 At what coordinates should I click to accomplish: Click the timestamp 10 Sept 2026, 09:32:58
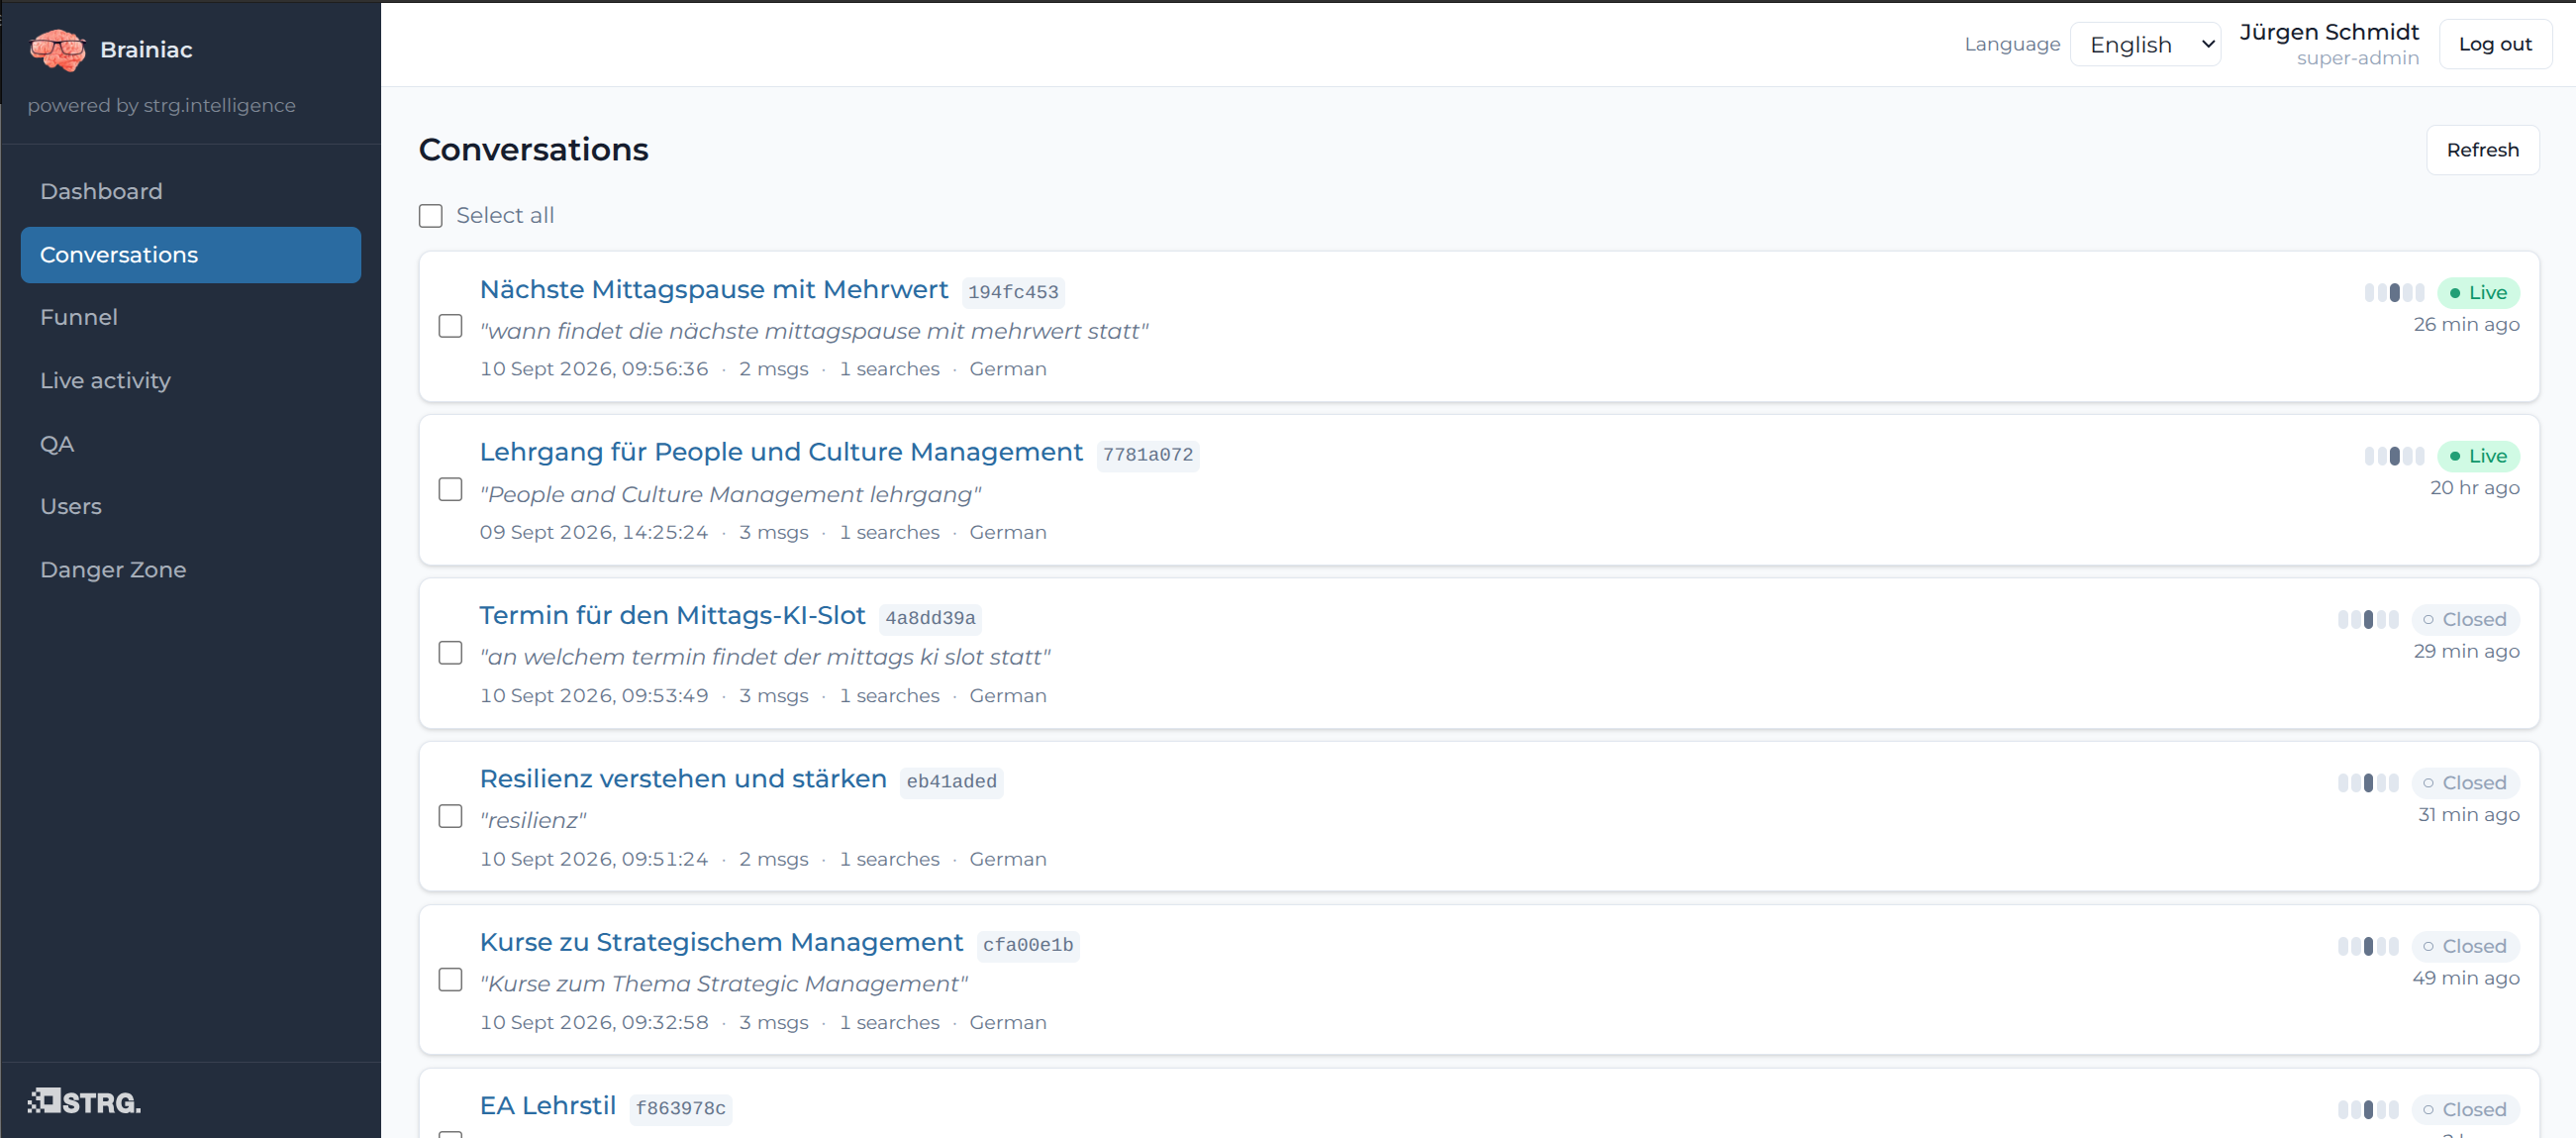click(x=594, y=1022)
